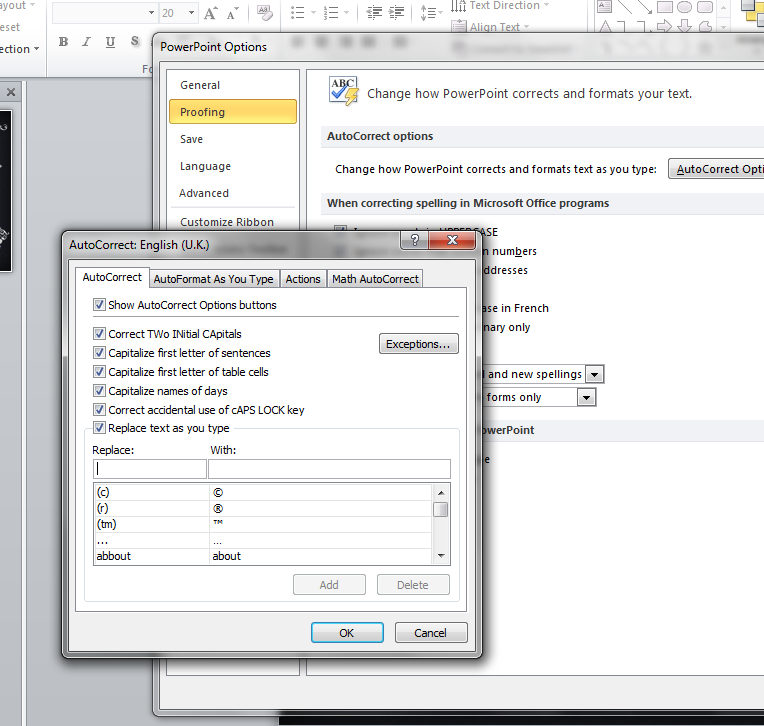Click the Increase List Level icon

point(397,13)
